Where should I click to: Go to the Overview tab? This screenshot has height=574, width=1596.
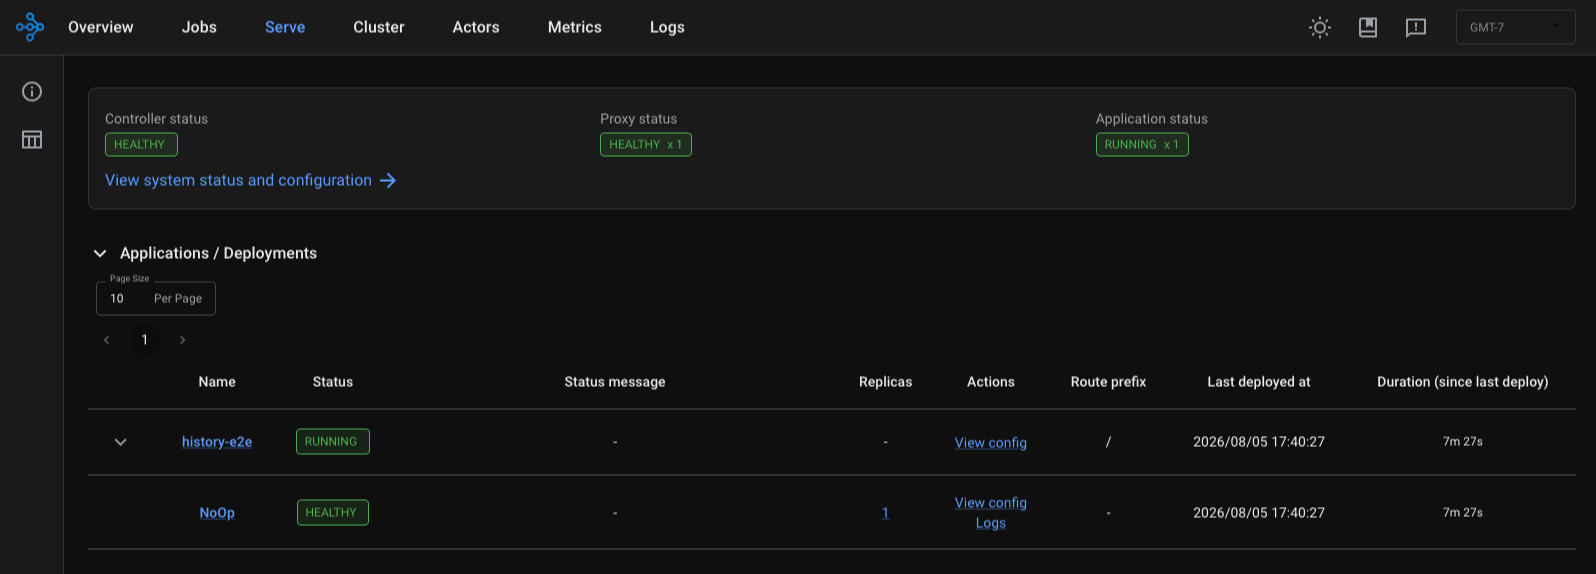pyautogui.click(x=100, y=27)
